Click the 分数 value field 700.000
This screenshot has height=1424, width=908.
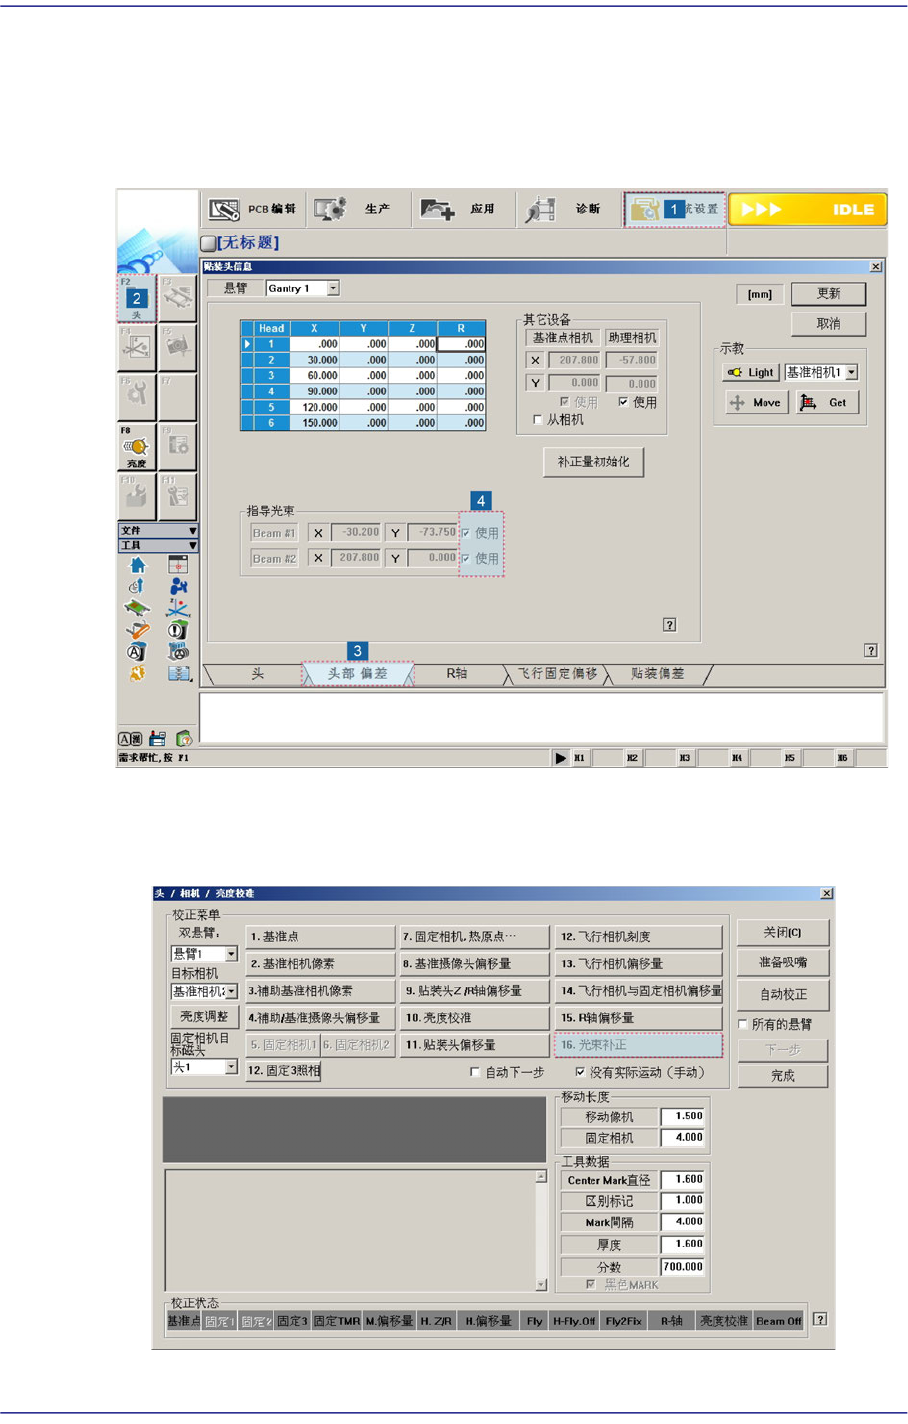(683, 1266)
